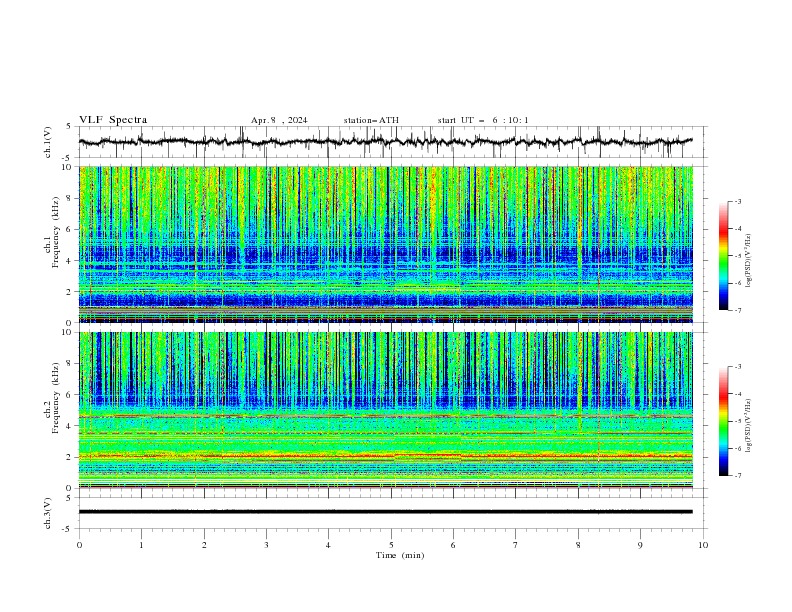
Task: Click the "-3" tick on ch.2 colorbar
Action: coord(737,367)
